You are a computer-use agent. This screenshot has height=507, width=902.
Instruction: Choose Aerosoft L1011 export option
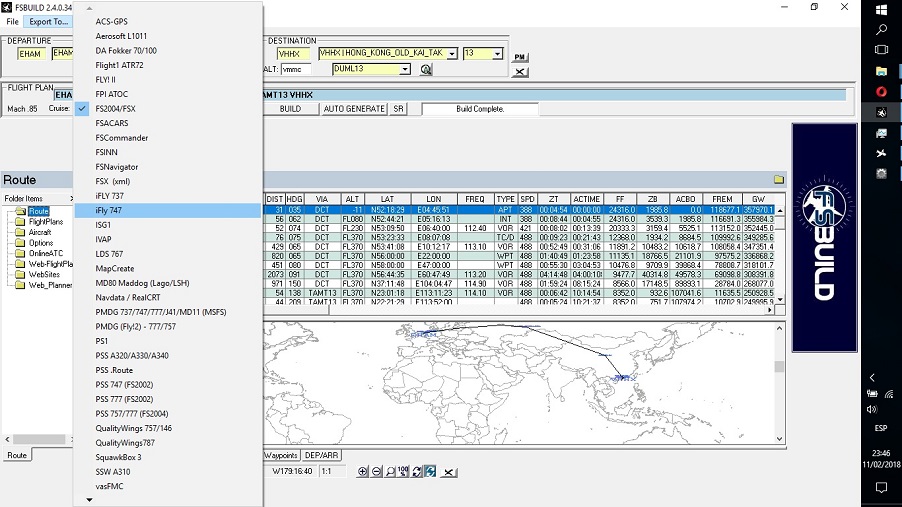pos(169,36)
